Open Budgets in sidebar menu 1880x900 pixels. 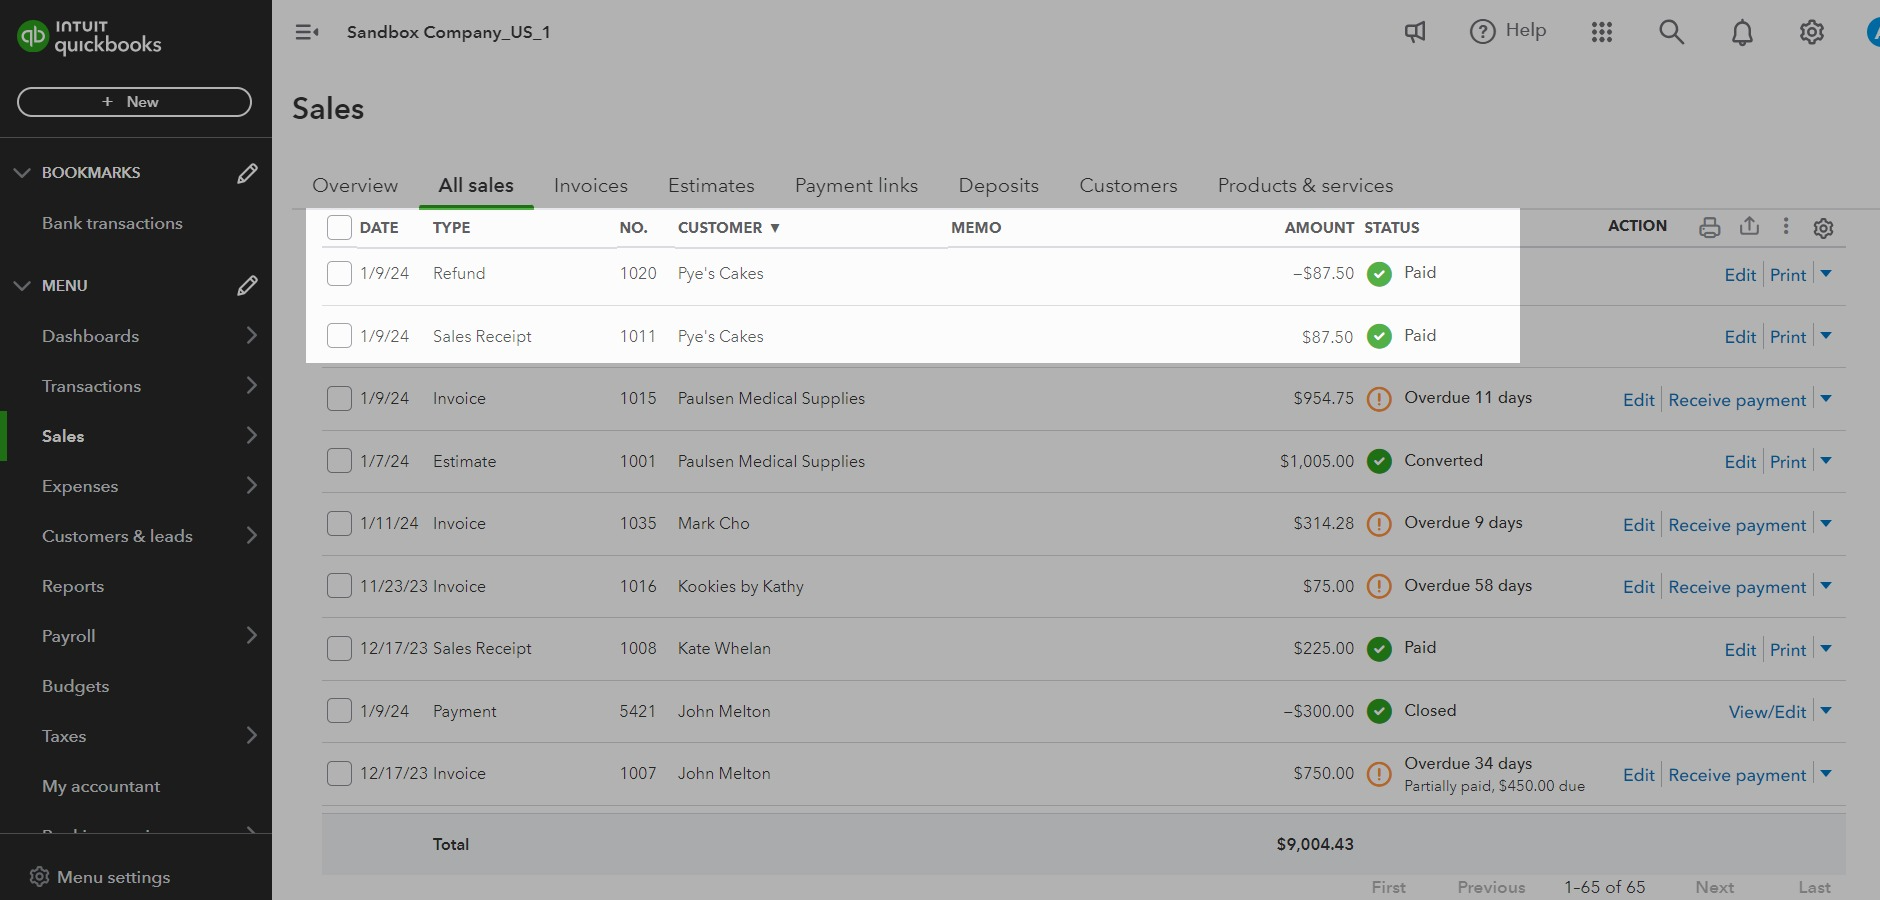[x=75, y=687]
